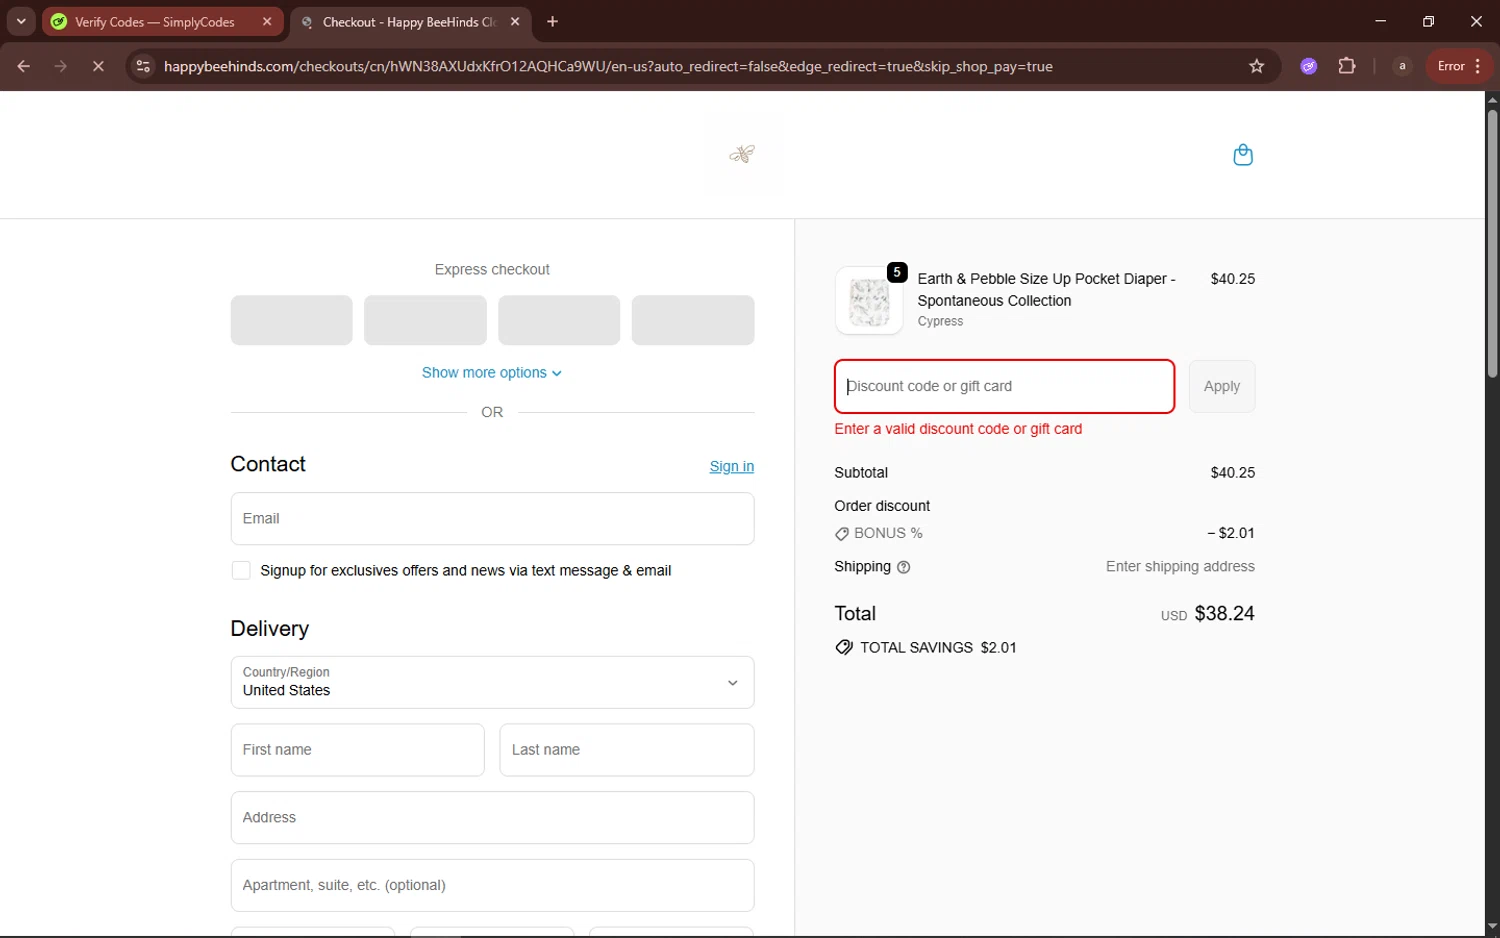
Task: Click the scroll-down arrow of the scrollbar
Action: point(1492,927)
